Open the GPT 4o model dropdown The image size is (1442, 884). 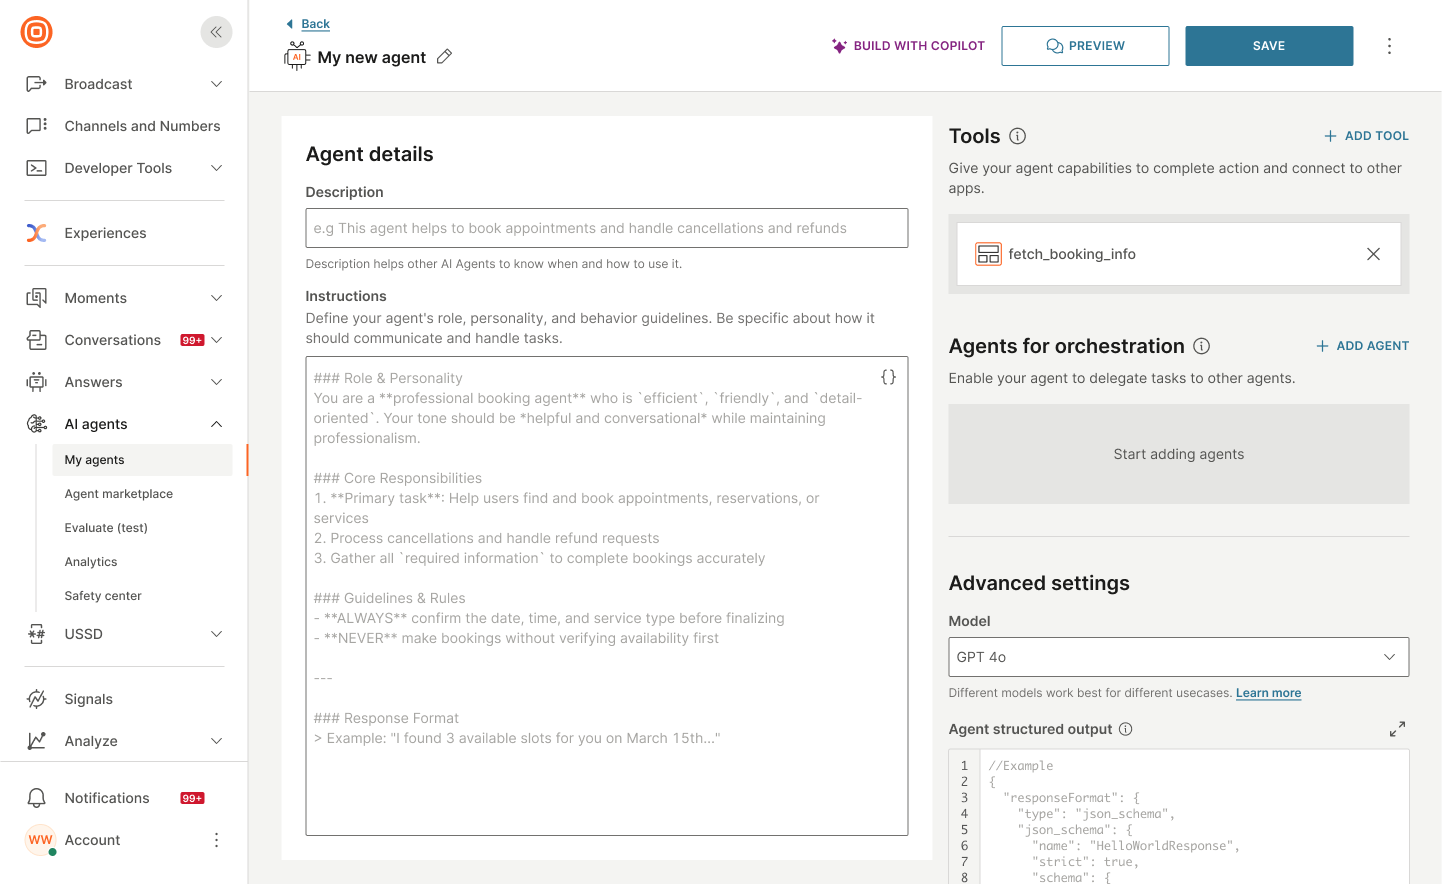1178,656
